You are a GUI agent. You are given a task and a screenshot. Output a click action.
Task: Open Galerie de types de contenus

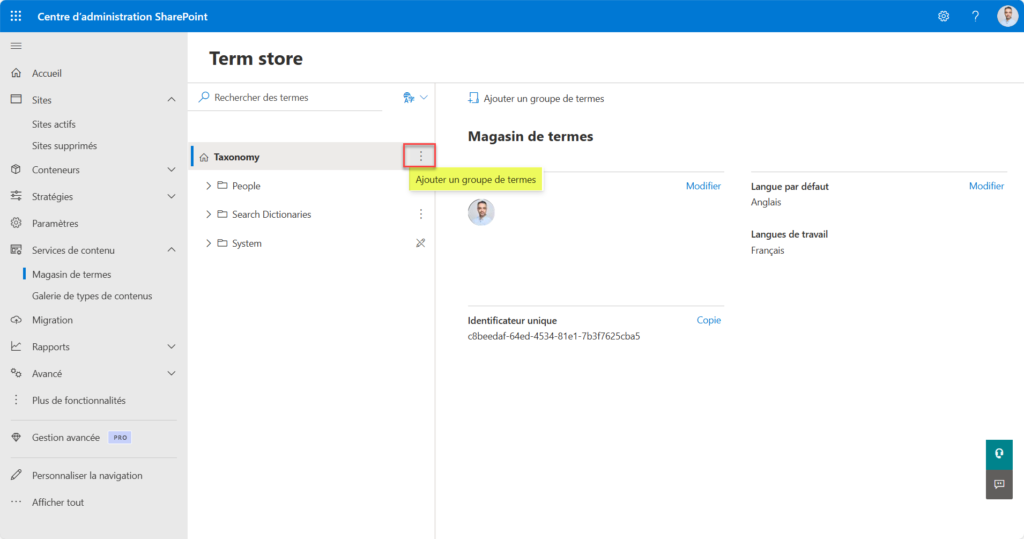point(92,296)
